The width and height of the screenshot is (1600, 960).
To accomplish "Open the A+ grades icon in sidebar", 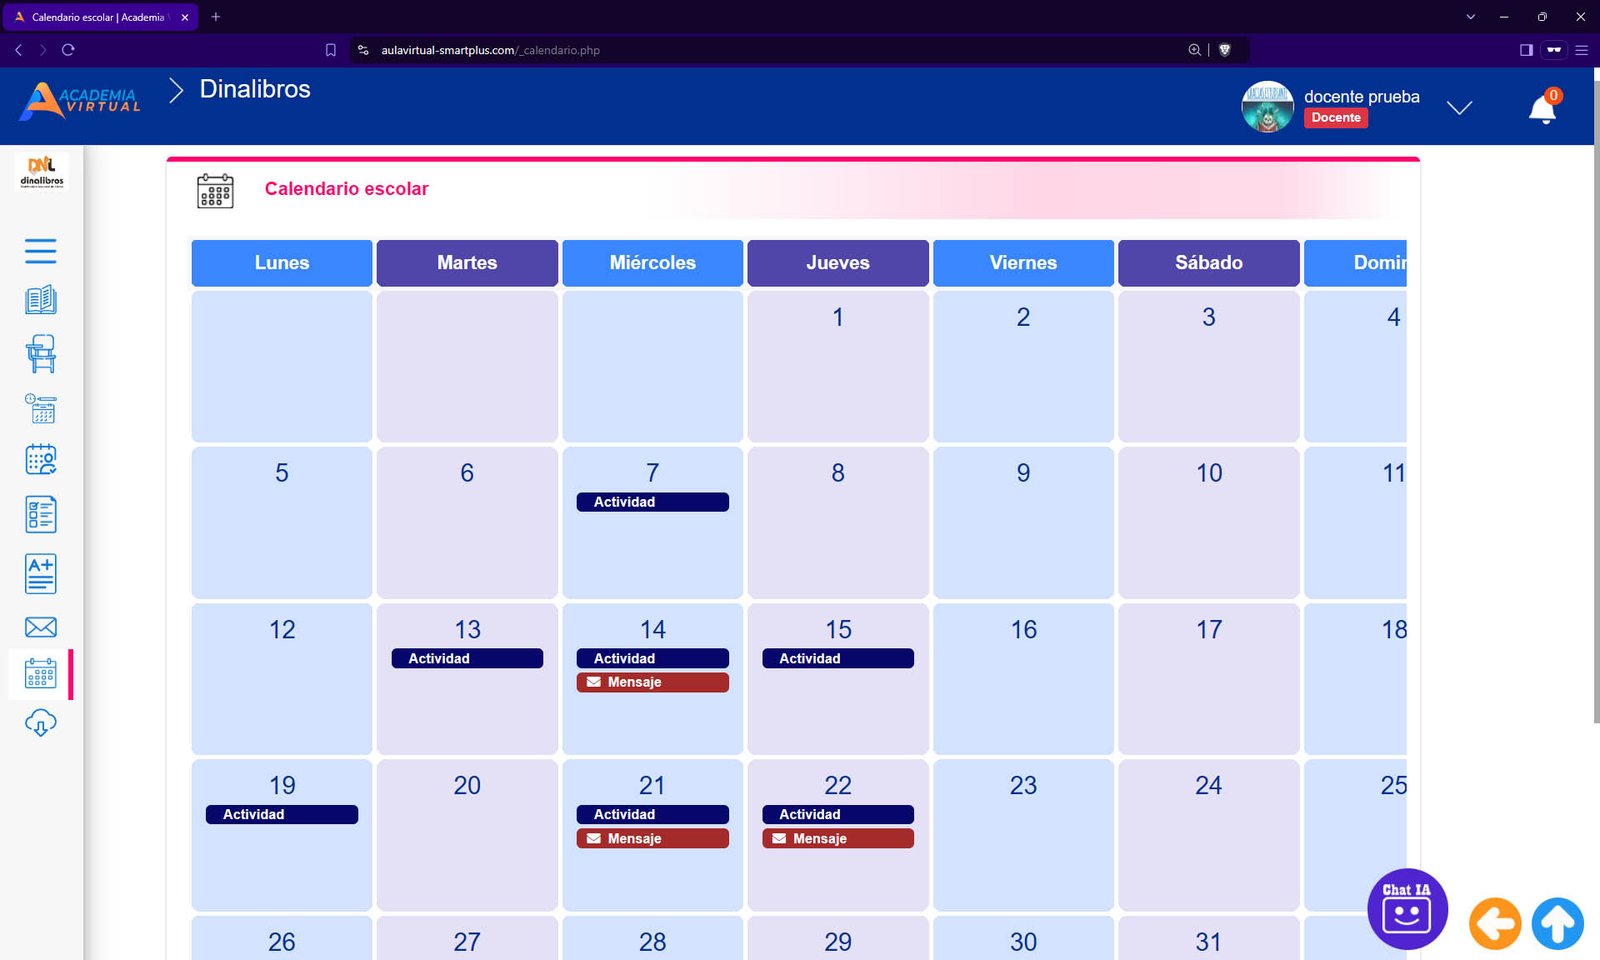I will [x=40, y=574].
